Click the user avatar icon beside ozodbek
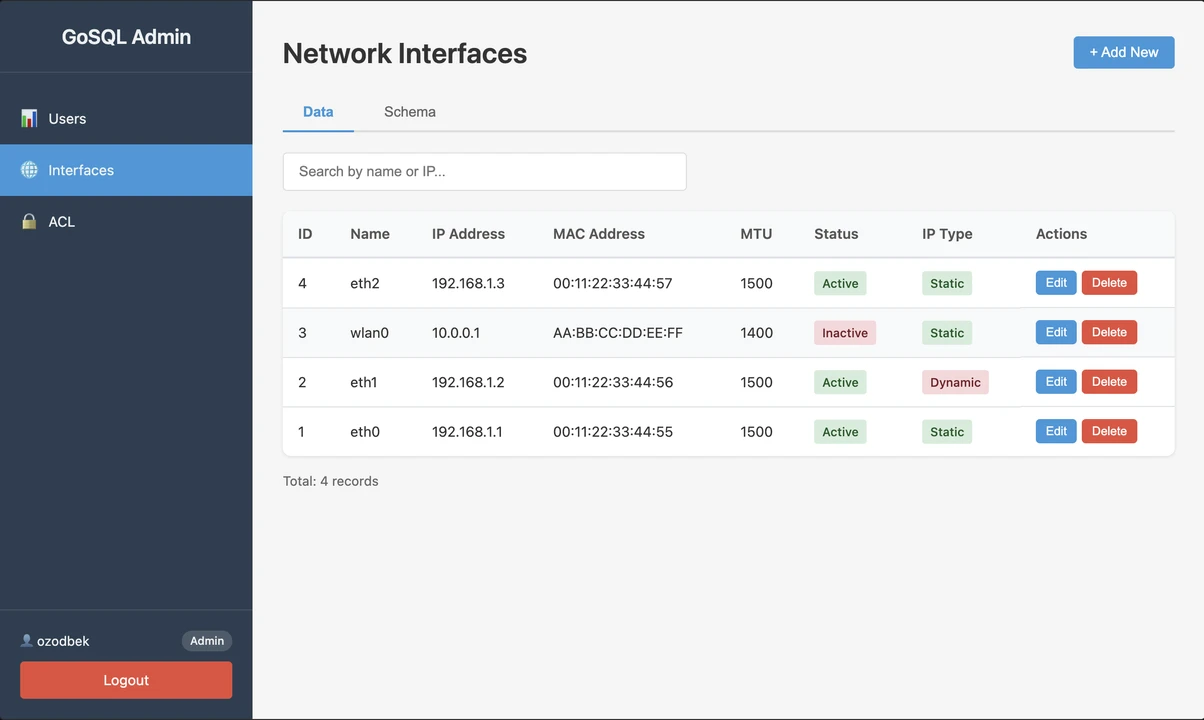 click(x=27, y=640)
